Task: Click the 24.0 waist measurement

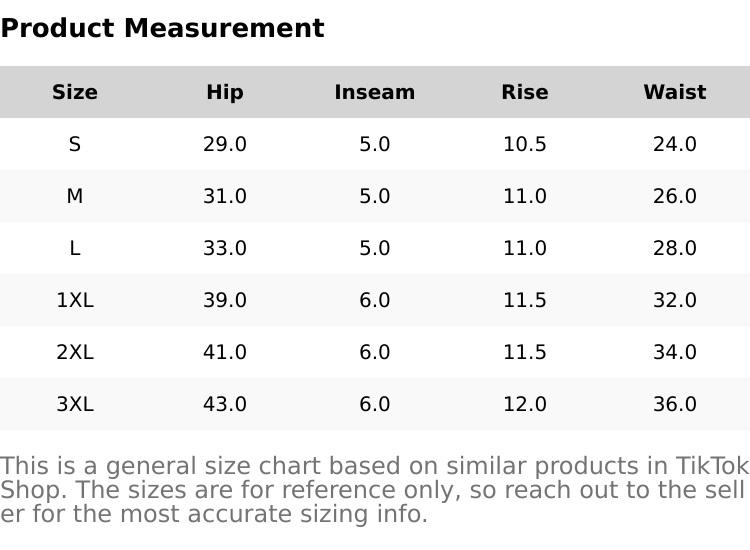Action: tap(675, 144)
